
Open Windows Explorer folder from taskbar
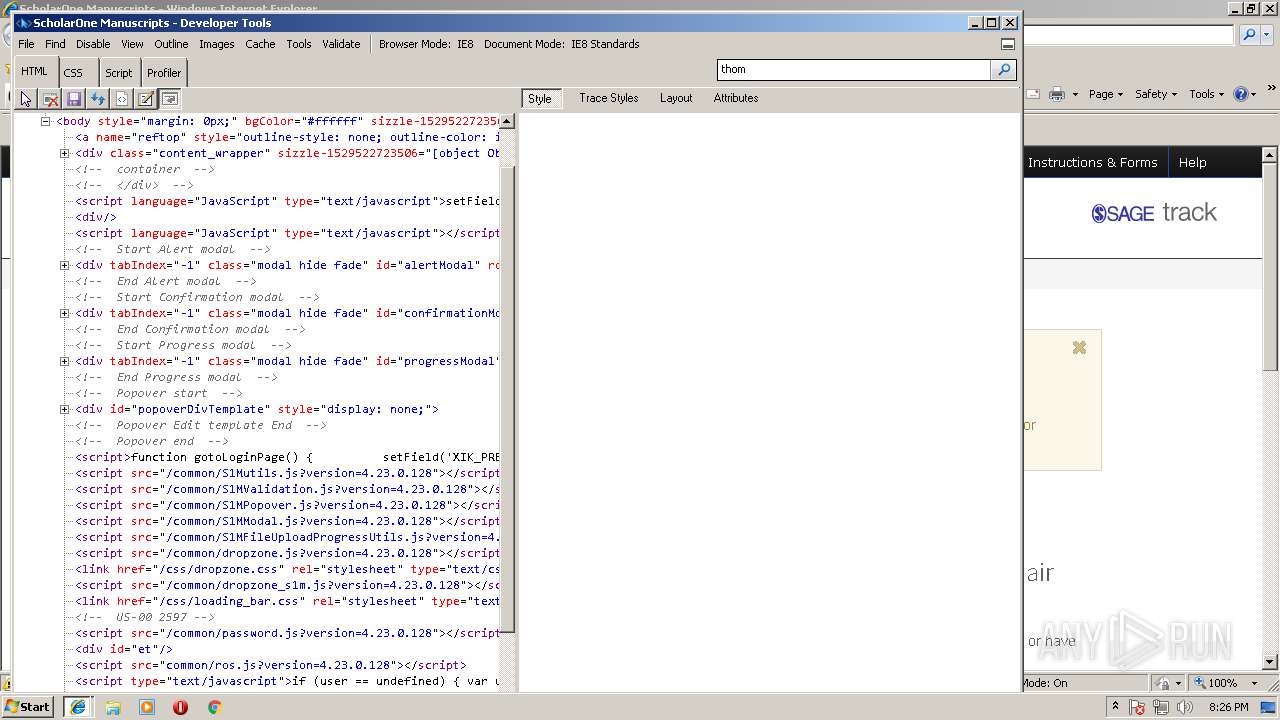click(113, 707)
